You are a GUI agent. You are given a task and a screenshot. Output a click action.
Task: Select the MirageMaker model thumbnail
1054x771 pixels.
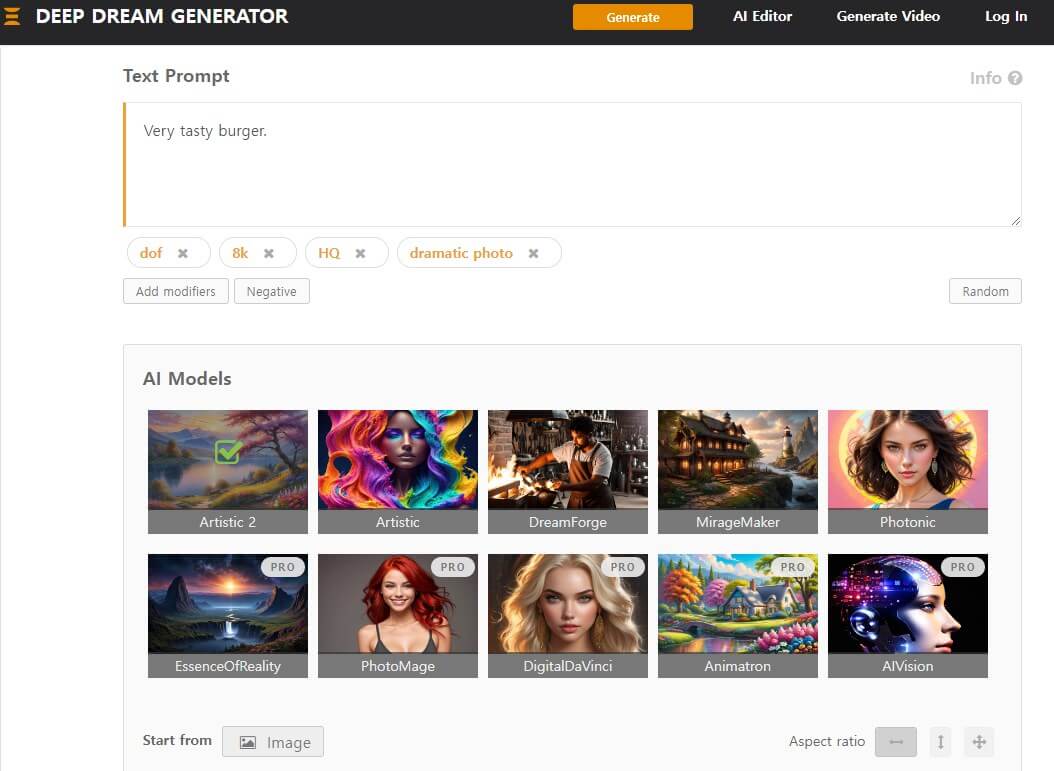click(738, 471)
